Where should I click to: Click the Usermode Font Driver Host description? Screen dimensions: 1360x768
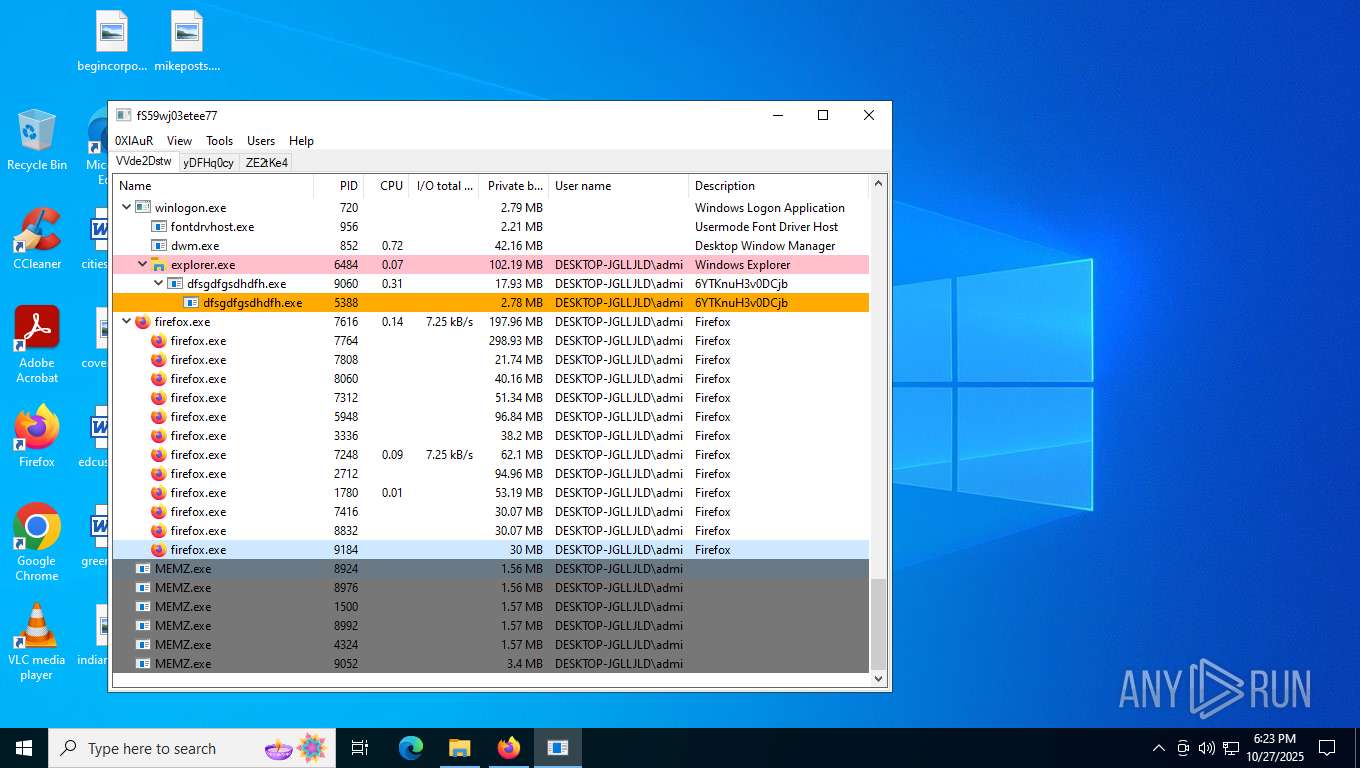(x=767, y=227)
